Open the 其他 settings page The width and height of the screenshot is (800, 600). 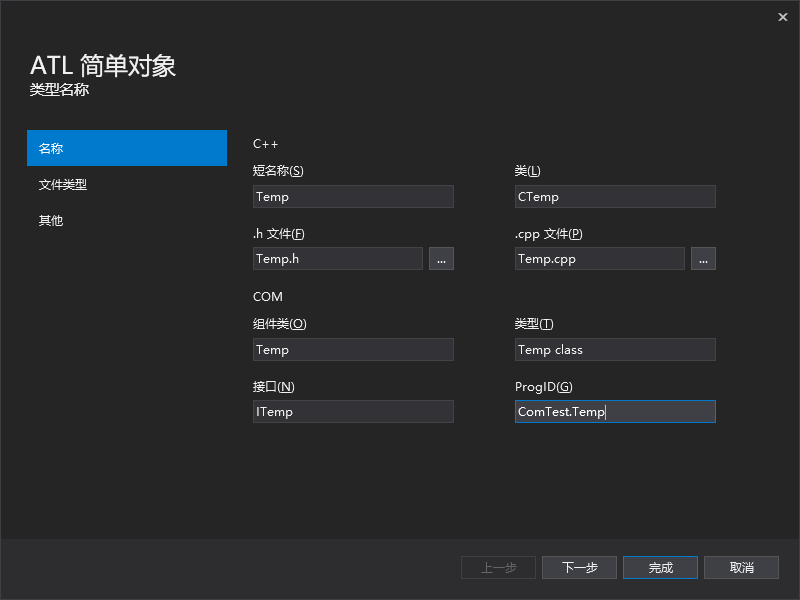(127, 220)
